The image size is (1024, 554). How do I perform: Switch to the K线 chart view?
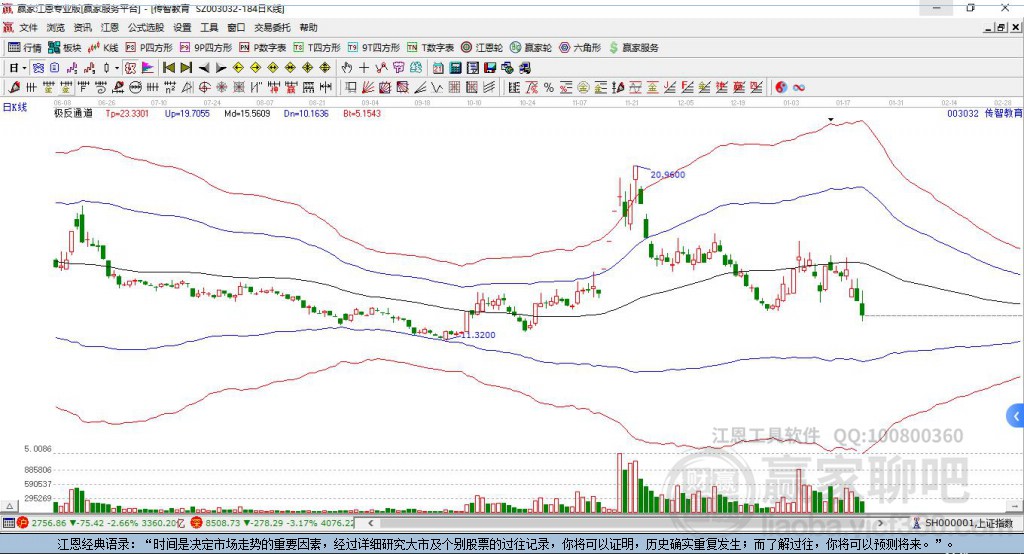point(103,48)
